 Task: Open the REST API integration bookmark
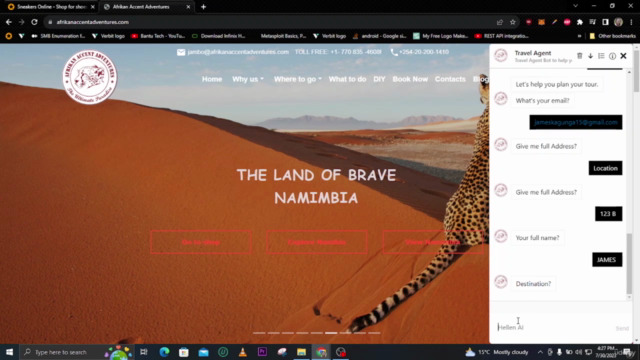click(x=502, y=36)
